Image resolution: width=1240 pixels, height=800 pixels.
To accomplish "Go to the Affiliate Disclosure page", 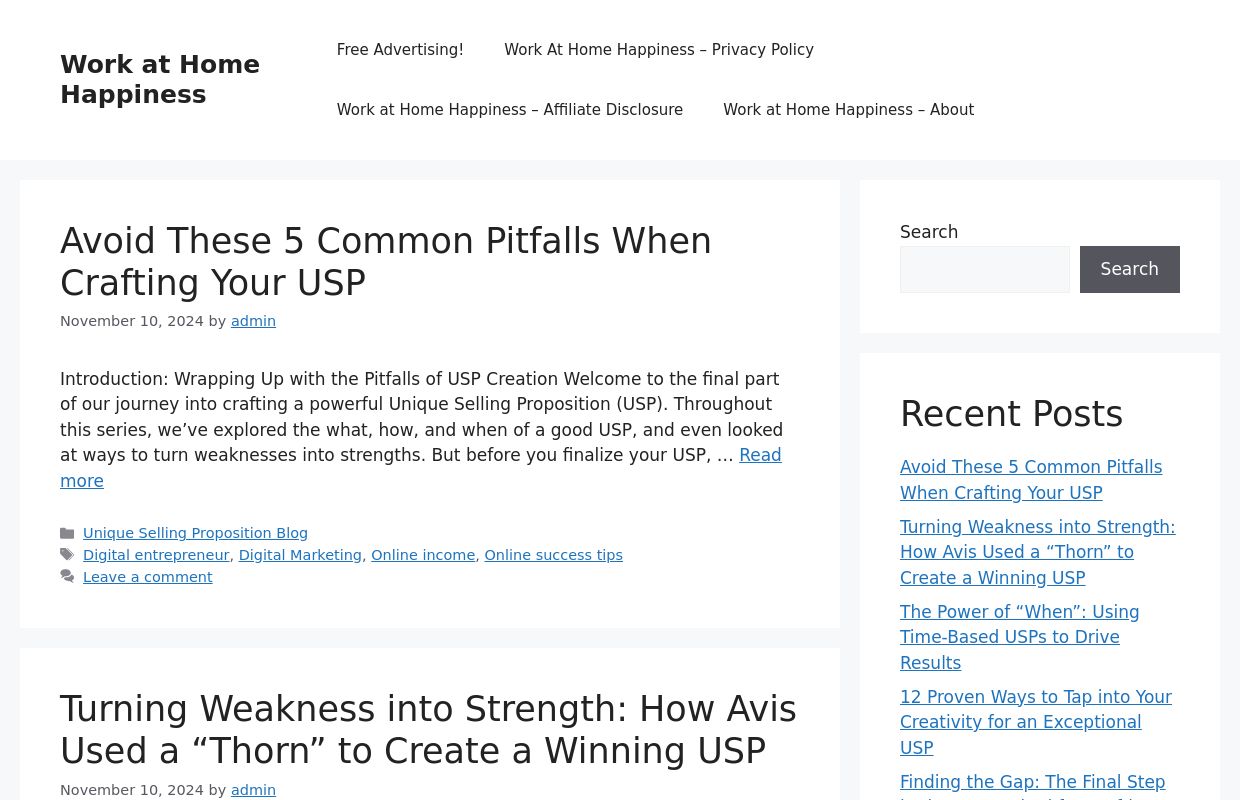I will [510, 110].
